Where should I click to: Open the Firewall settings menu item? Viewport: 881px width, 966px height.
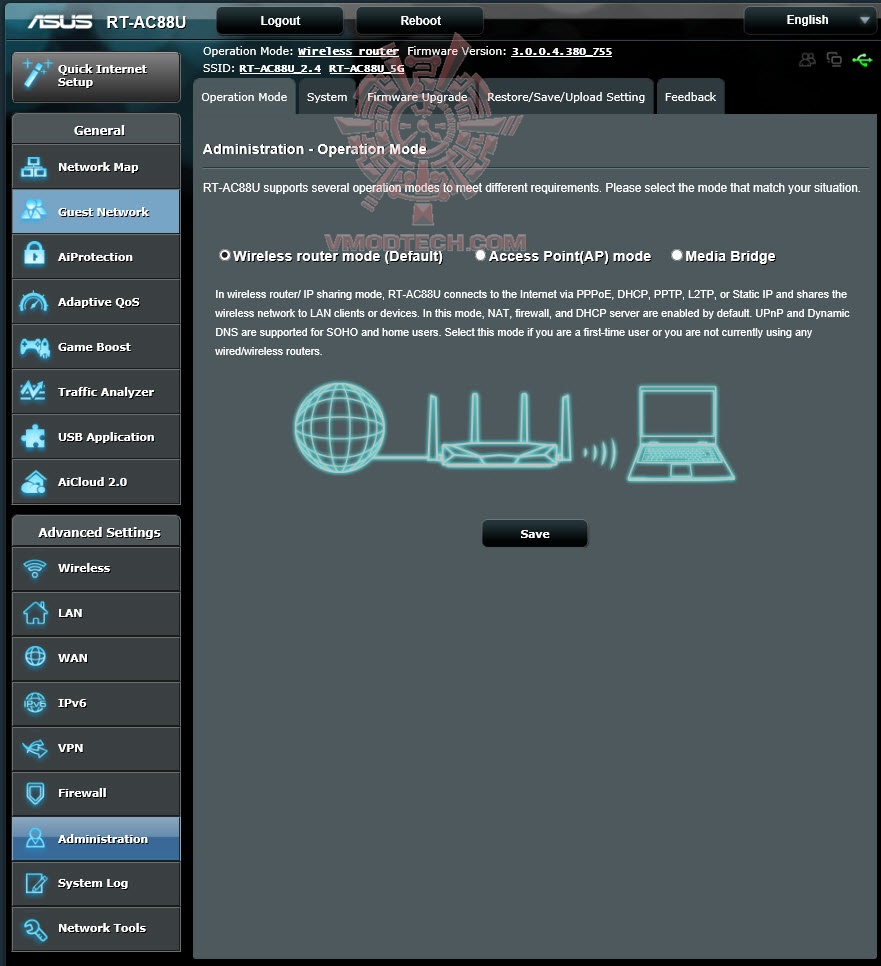pyautogui.click(x=96, y=794)
